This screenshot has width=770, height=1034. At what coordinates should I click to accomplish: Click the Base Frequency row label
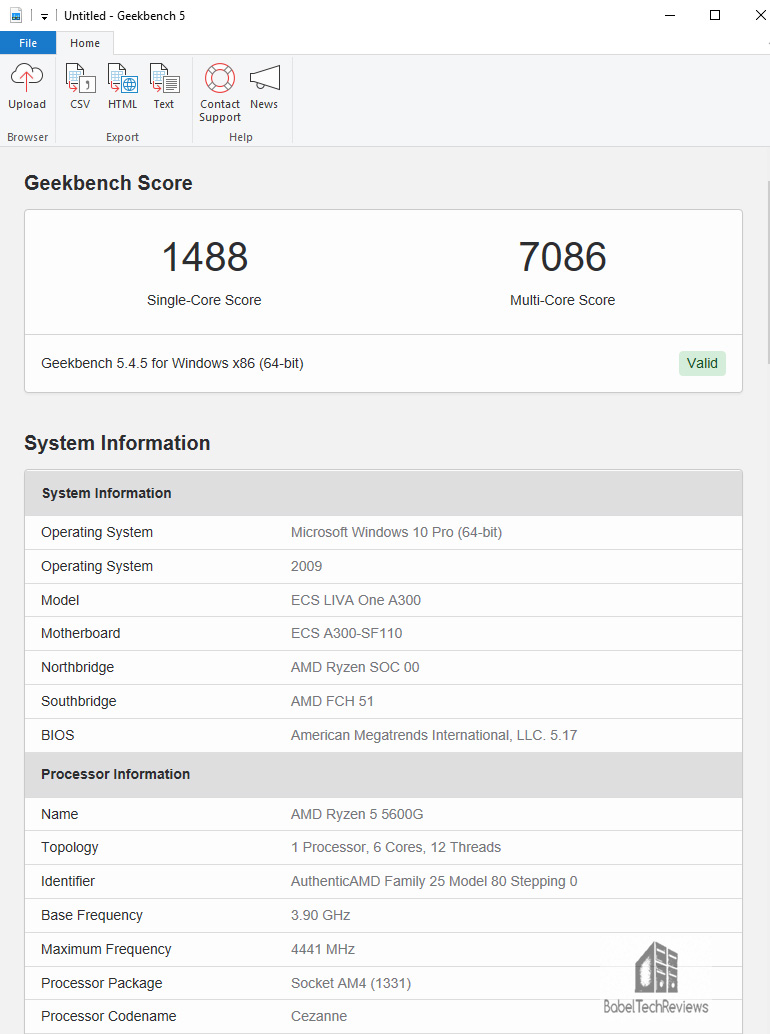pos(92,915)
